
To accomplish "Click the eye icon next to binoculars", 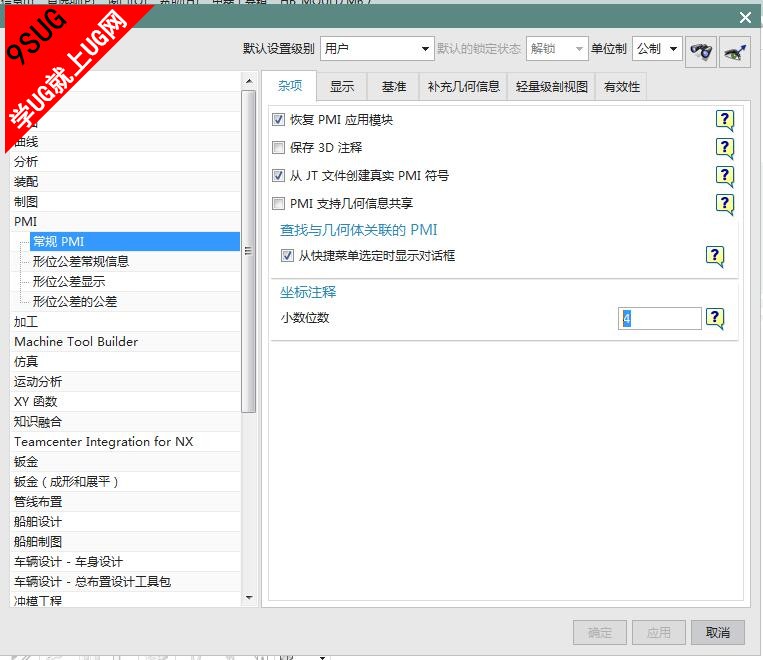I will (x=735, y=51).
